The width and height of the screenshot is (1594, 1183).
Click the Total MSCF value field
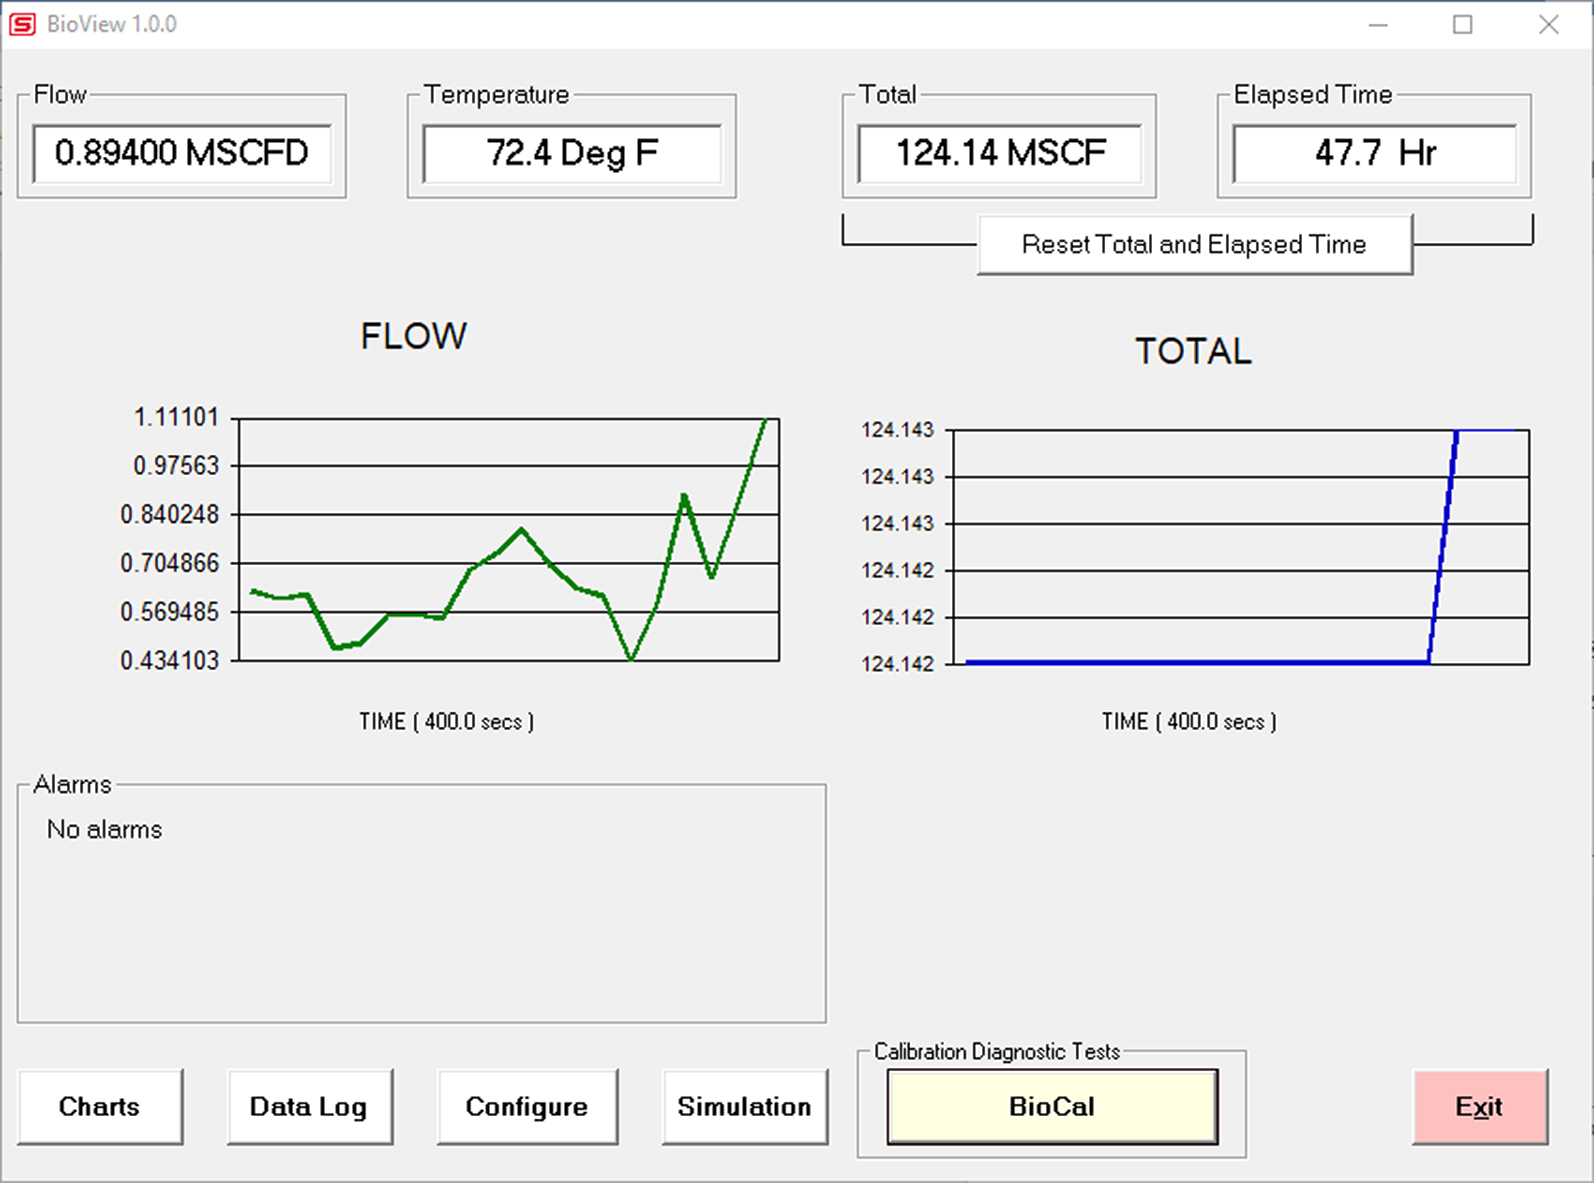(x=1000, y=153)
